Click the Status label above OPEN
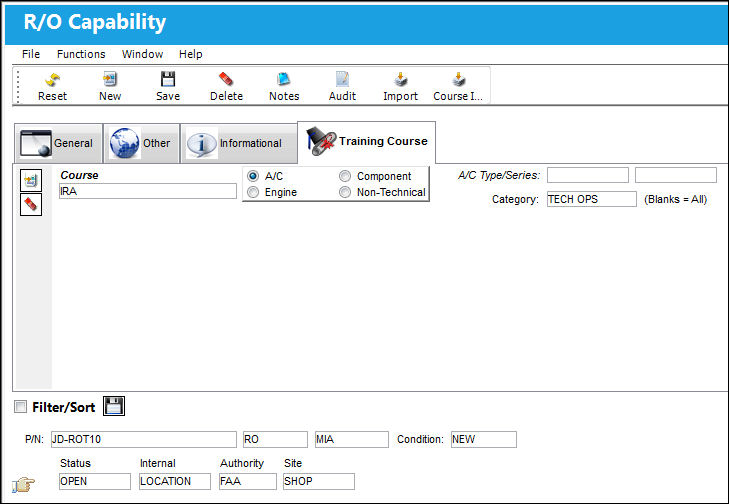Viewport: 729px width, 504px height. coord(75,463)
